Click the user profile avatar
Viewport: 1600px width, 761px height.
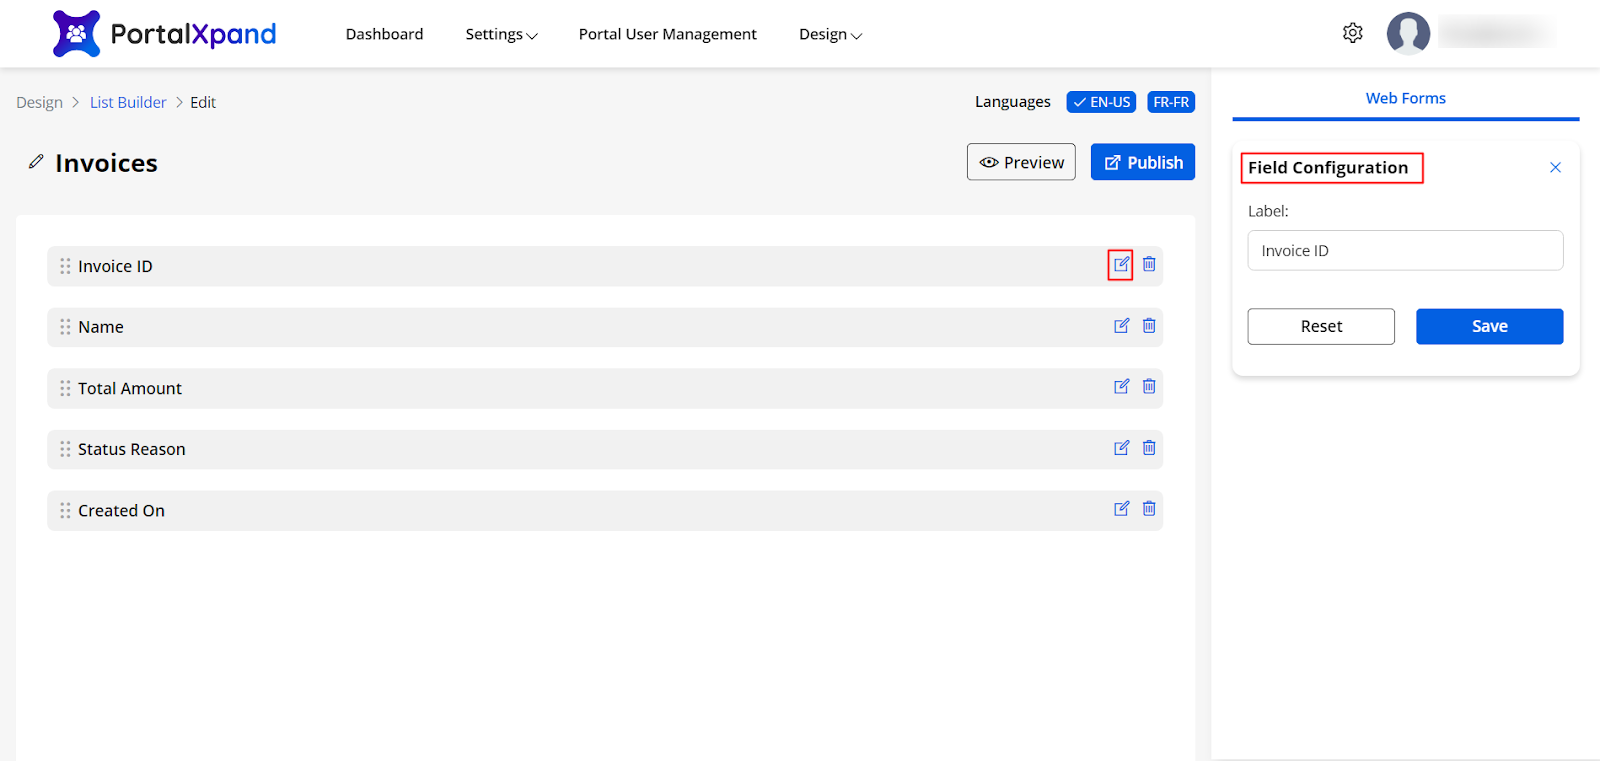coord(1408,33)
